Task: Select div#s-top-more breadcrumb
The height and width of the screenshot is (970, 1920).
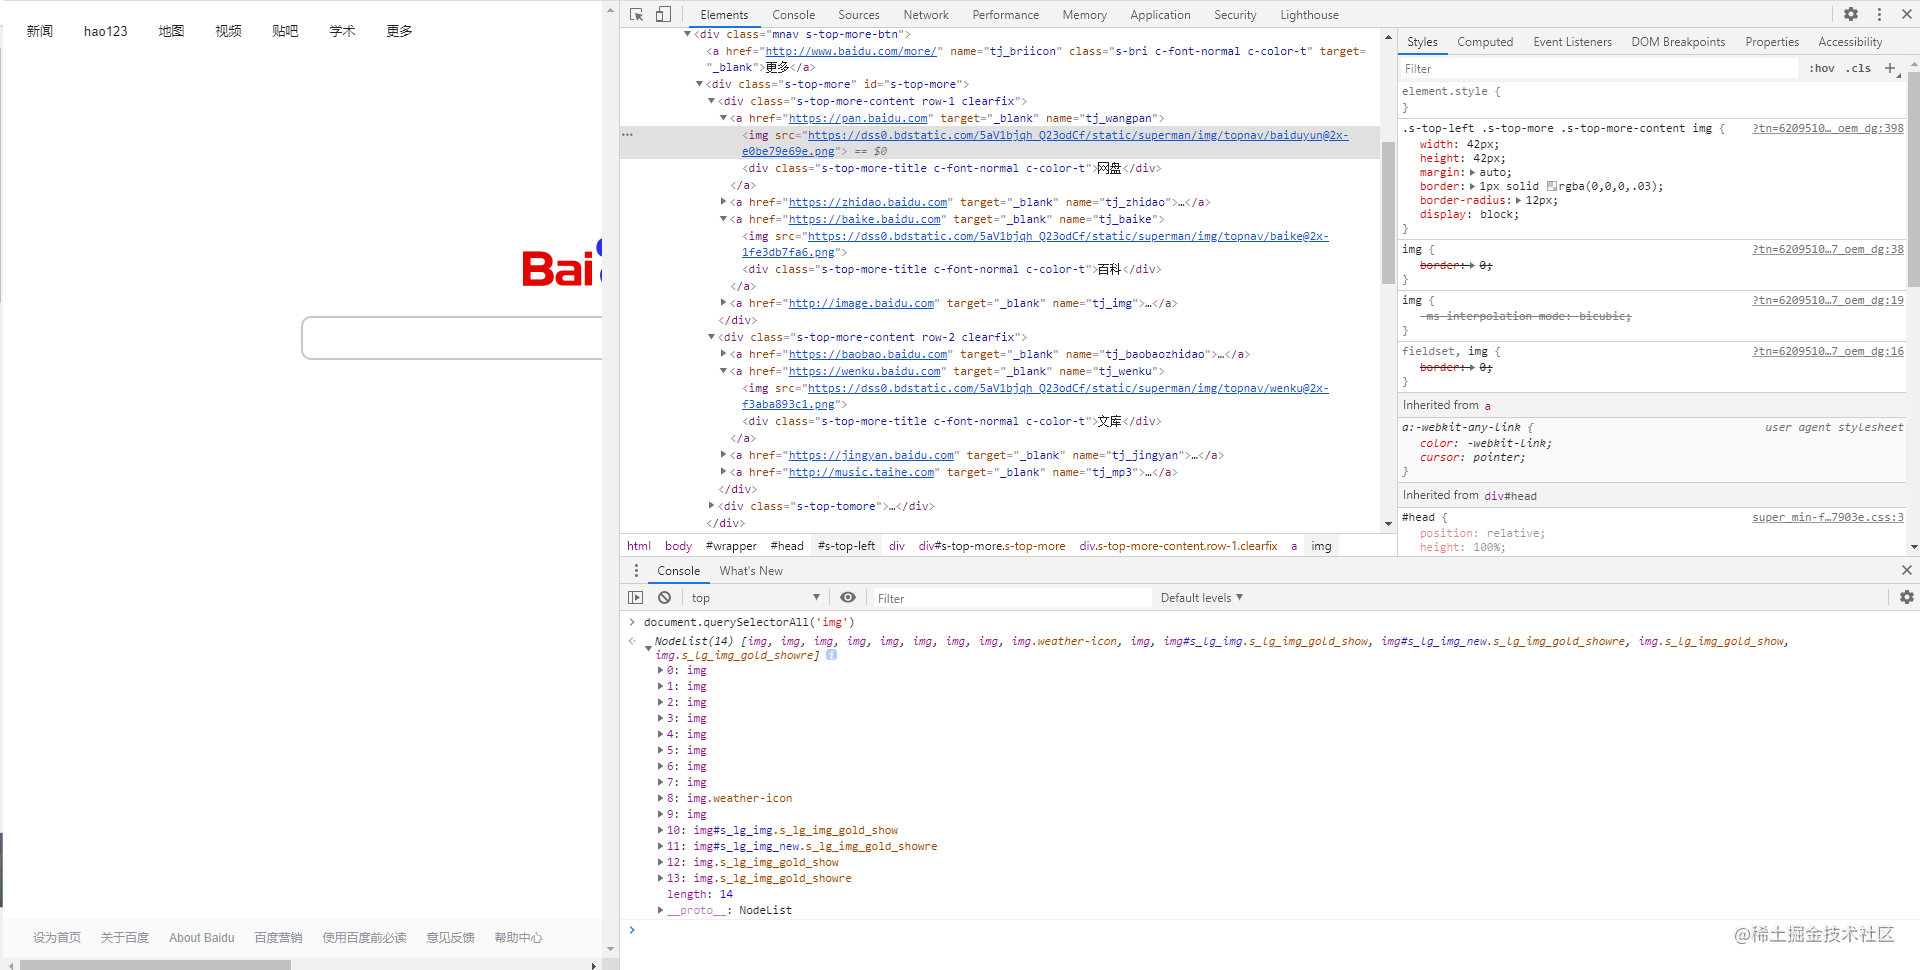Action: point(992,545)
